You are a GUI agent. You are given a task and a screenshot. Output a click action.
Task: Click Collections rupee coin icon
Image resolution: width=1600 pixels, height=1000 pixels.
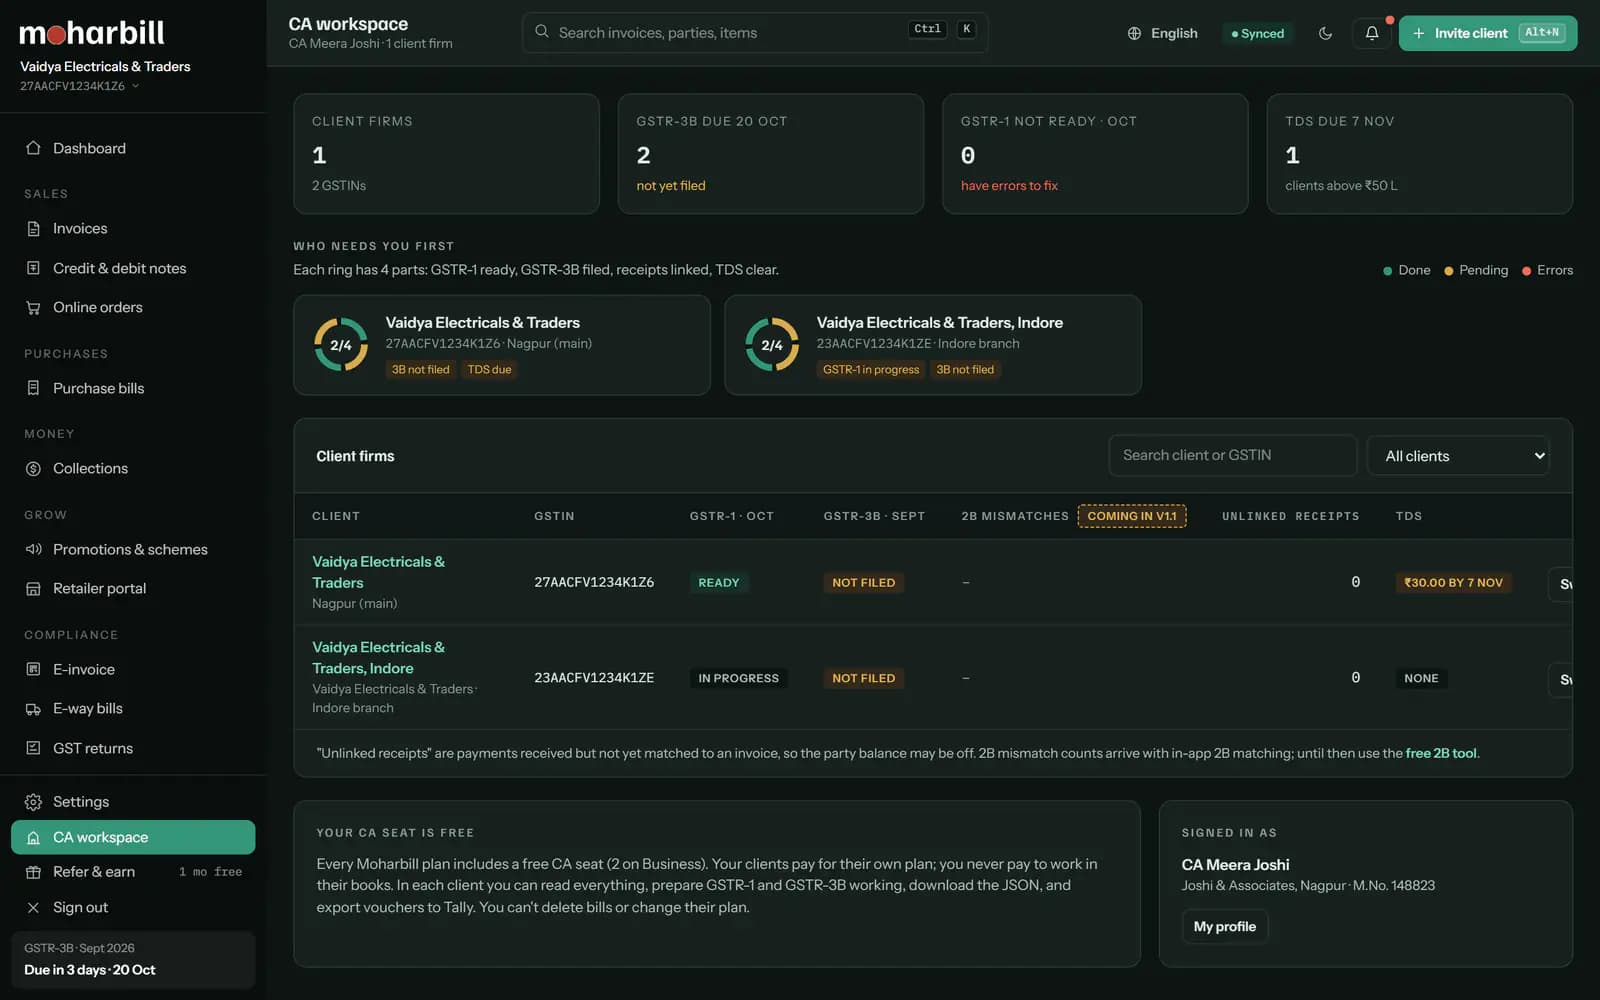tap(33, 469)
